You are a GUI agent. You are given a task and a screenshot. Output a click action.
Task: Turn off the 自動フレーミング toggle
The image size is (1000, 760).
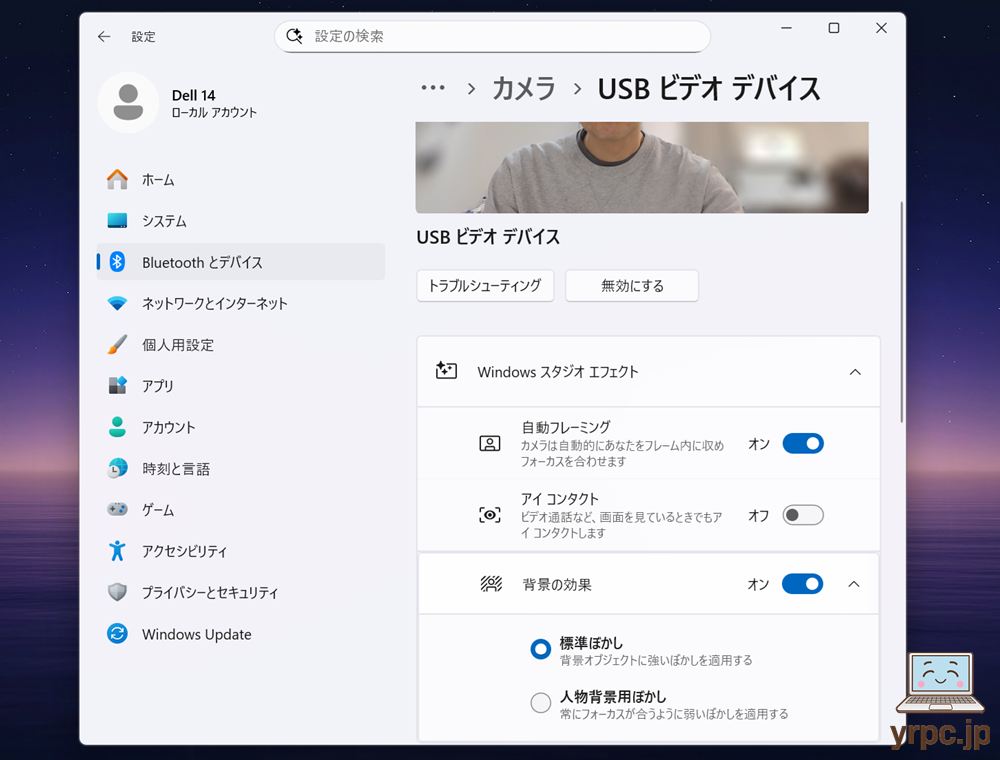pyautogui.click(x=802, y=443)
